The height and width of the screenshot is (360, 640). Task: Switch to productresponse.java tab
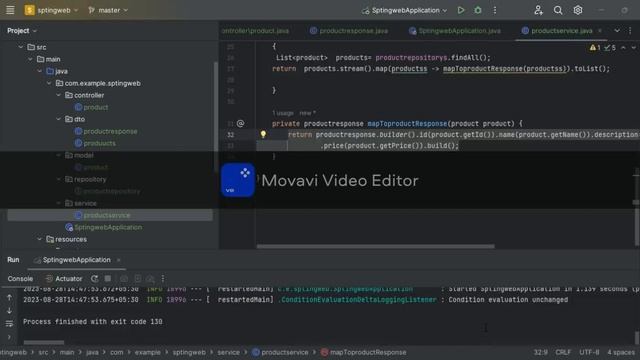point(349,31)
